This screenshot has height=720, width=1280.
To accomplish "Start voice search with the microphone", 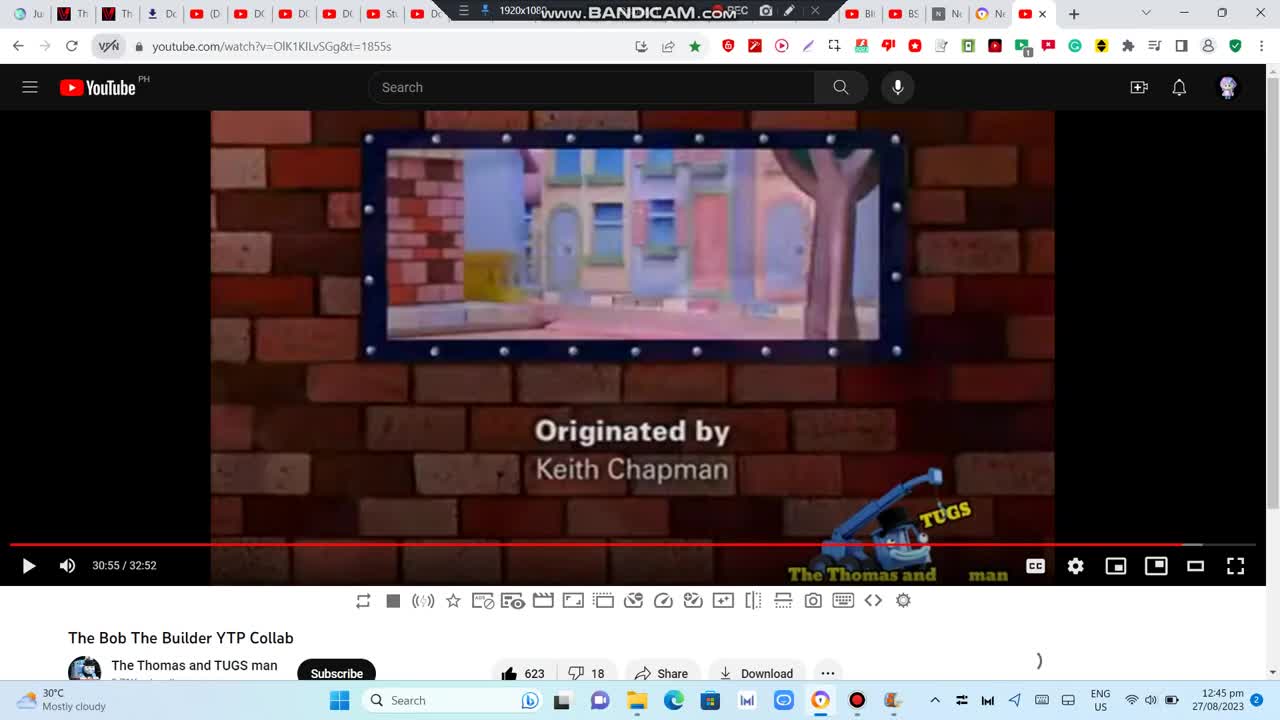I will tap(898, 87).
